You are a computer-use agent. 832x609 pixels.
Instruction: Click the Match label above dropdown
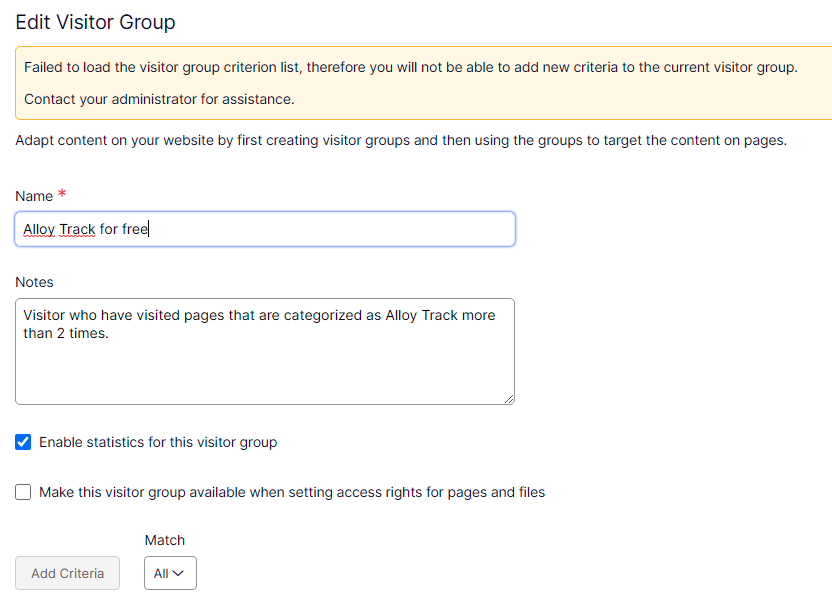click(165, 540)
